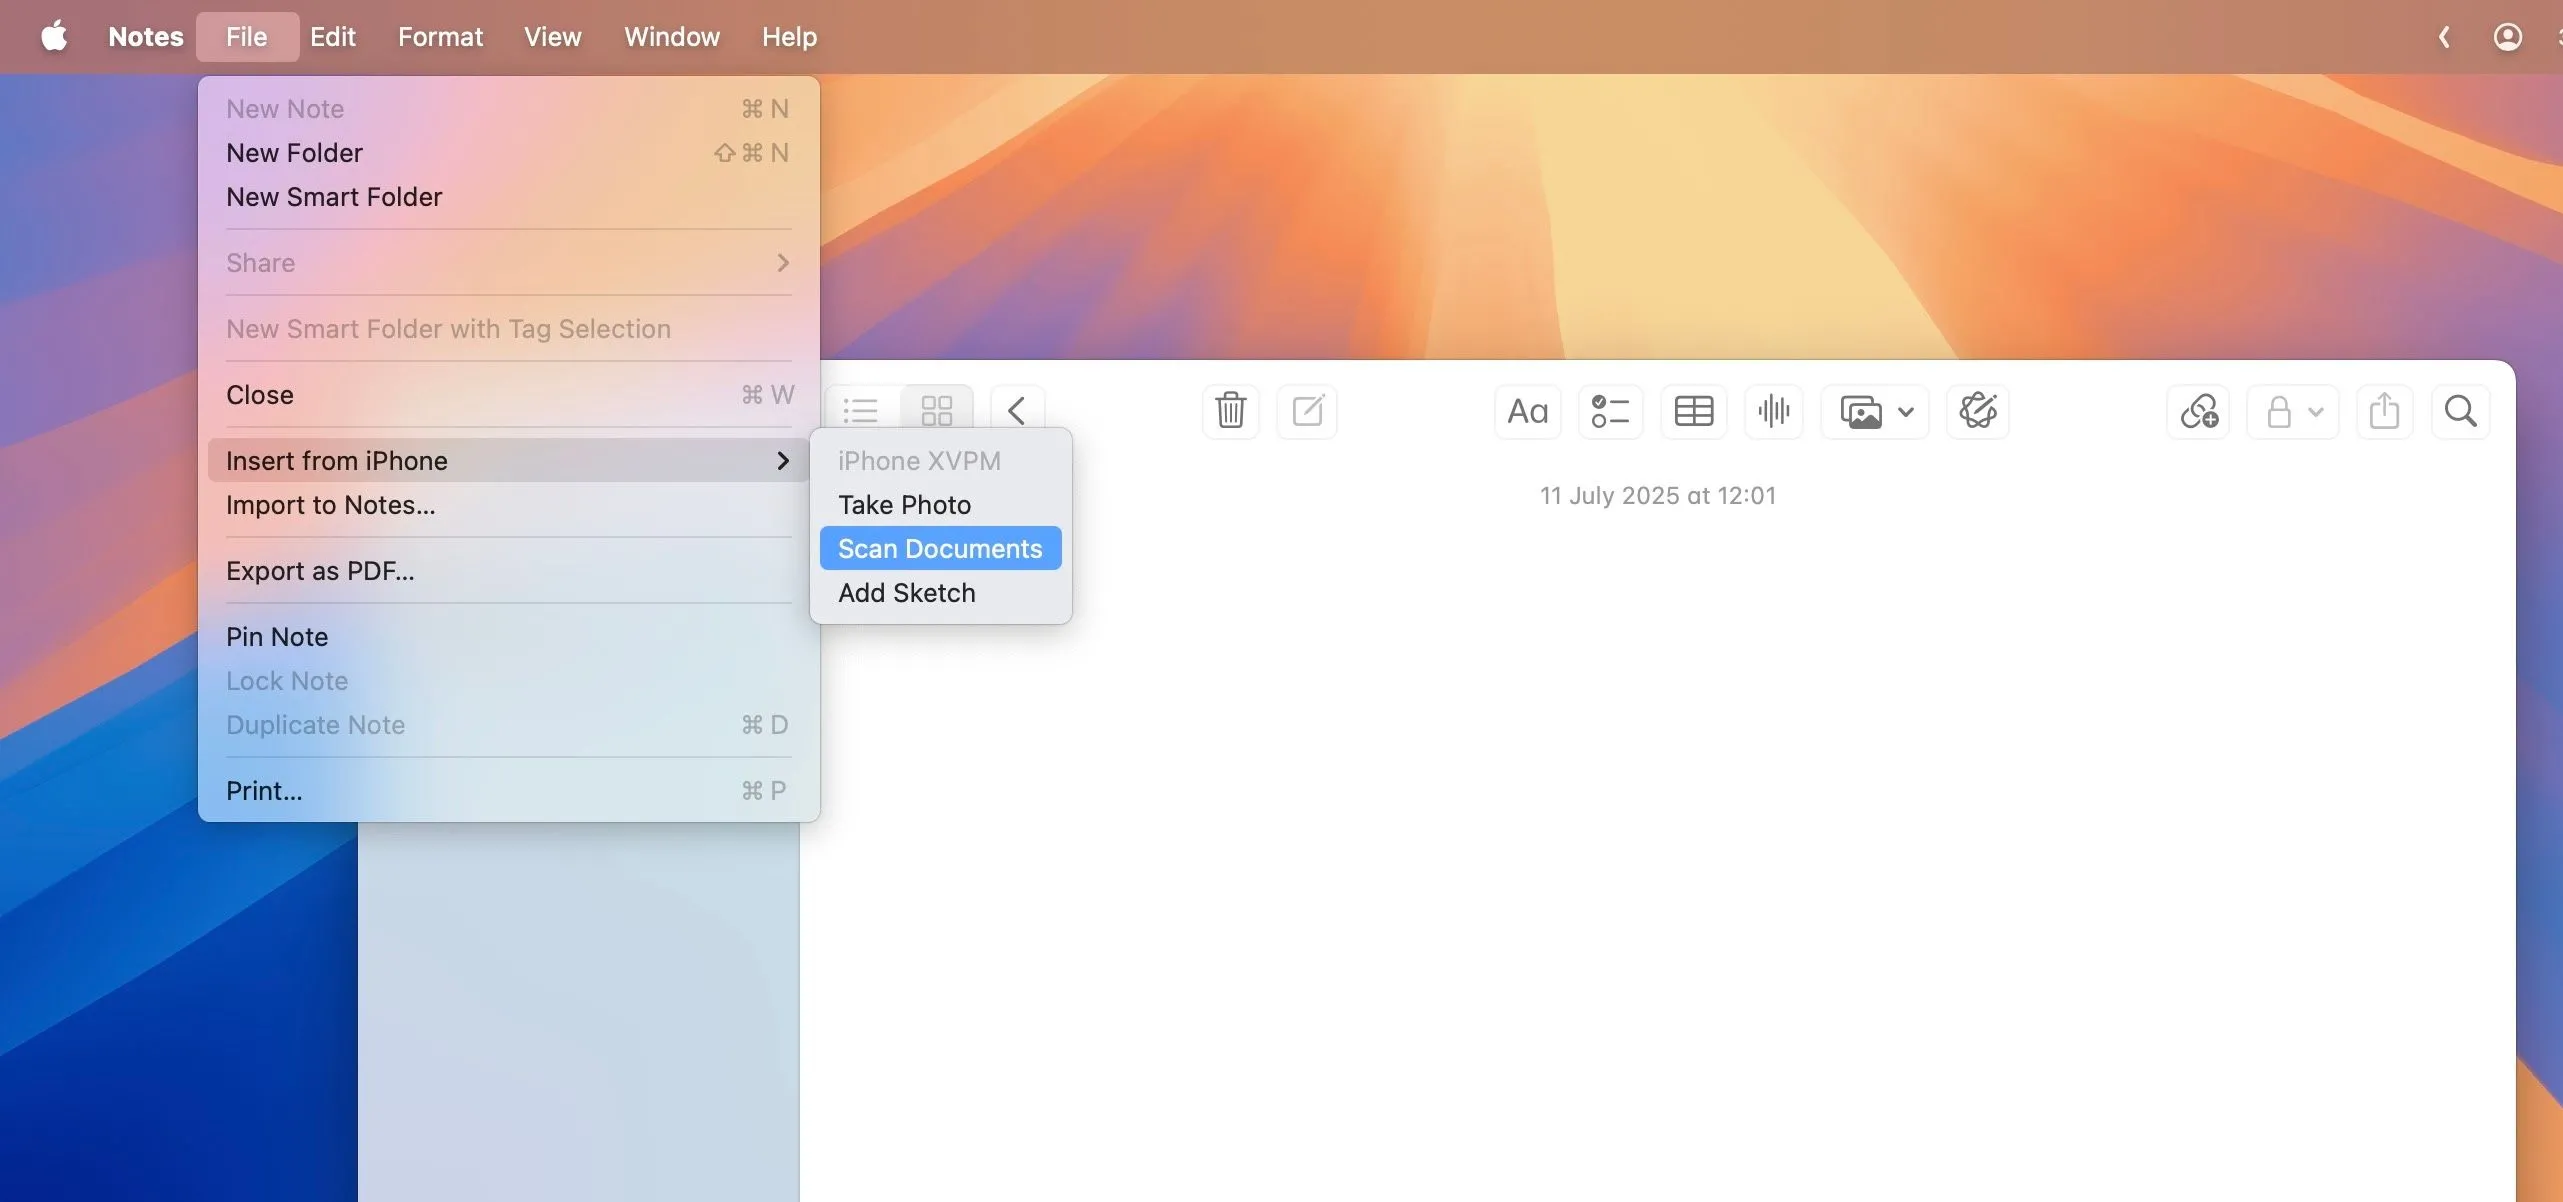Open the Window menu

tap(672, 37)
